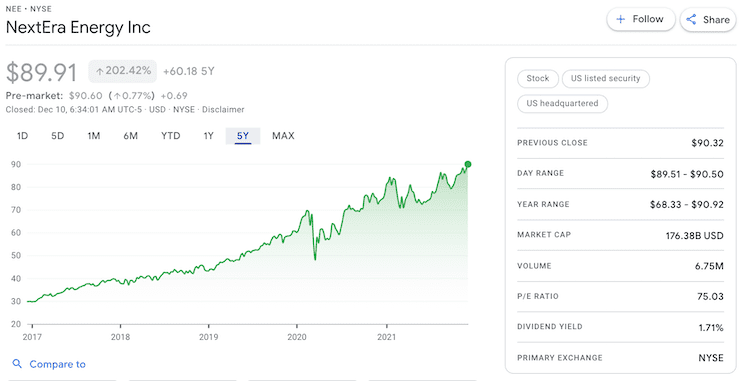Click the P/E Ratio value 75.03

710,296
